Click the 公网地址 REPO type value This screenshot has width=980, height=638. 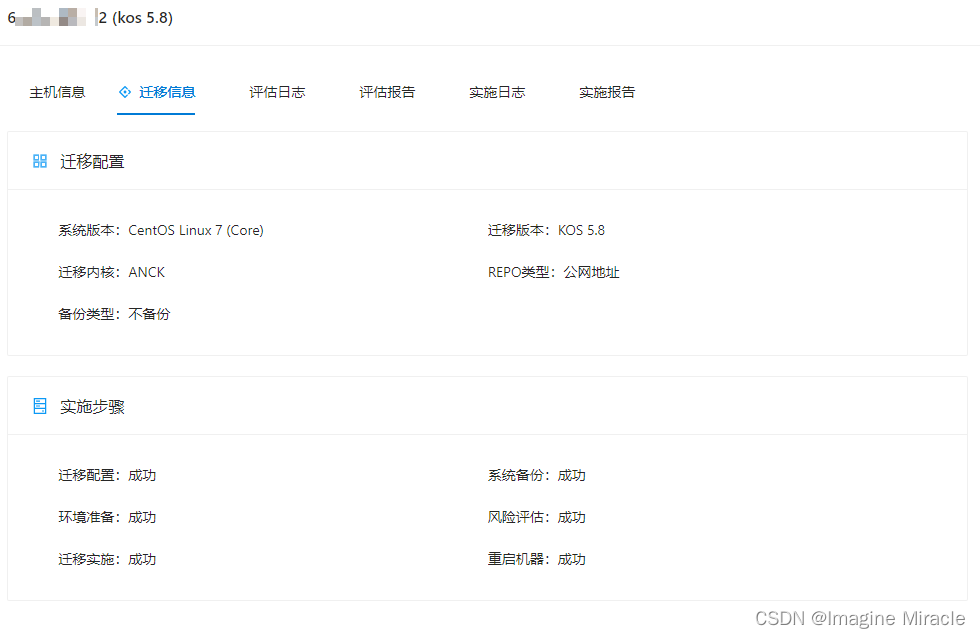[591, 272]
